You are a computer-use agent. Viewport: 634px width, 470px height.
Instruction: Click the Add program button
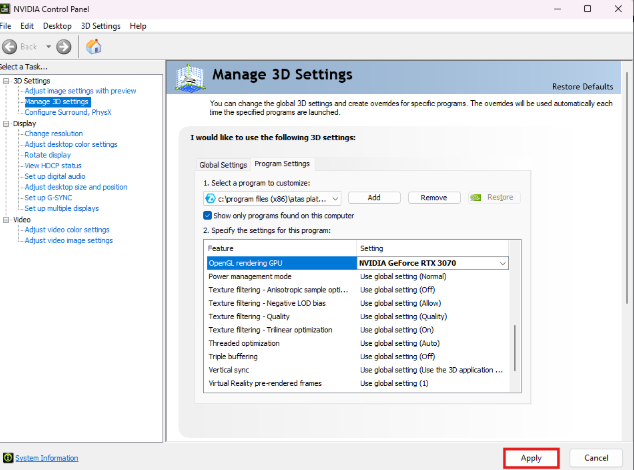[x=374, y=197]
